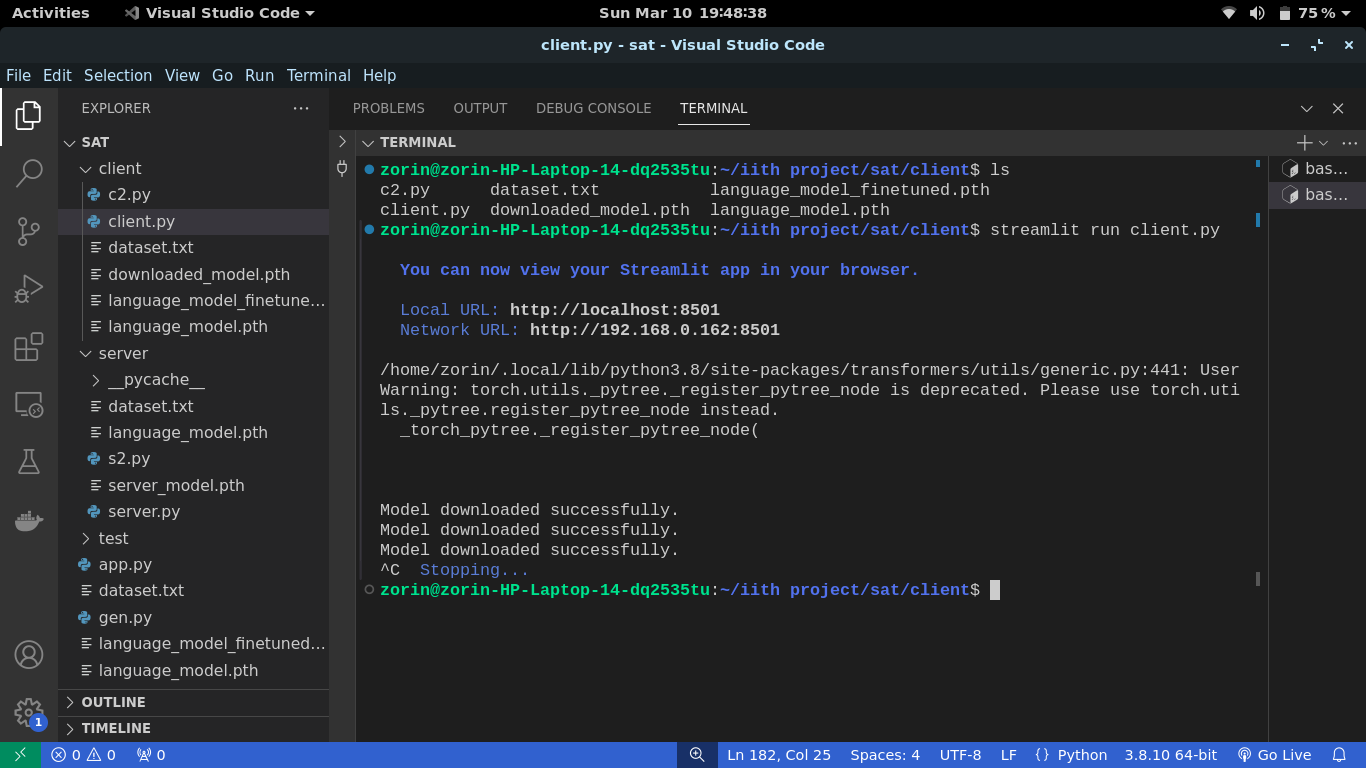1366x768 pixels.
Task: Switch to the OUTPUT tab
Action: tap(480, 108)
